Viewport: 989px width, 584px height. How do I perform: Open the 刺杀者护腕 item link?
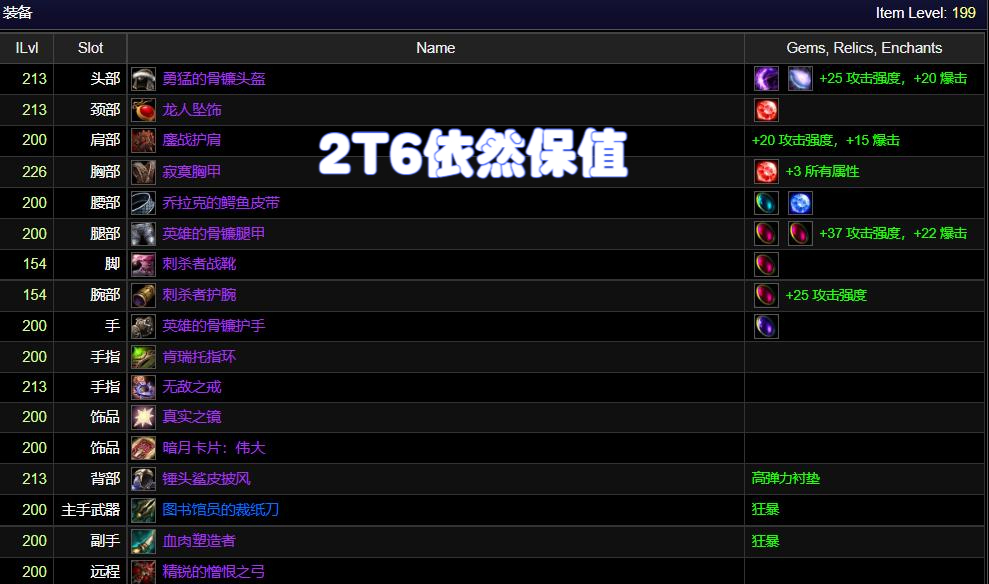coord(199,295)
